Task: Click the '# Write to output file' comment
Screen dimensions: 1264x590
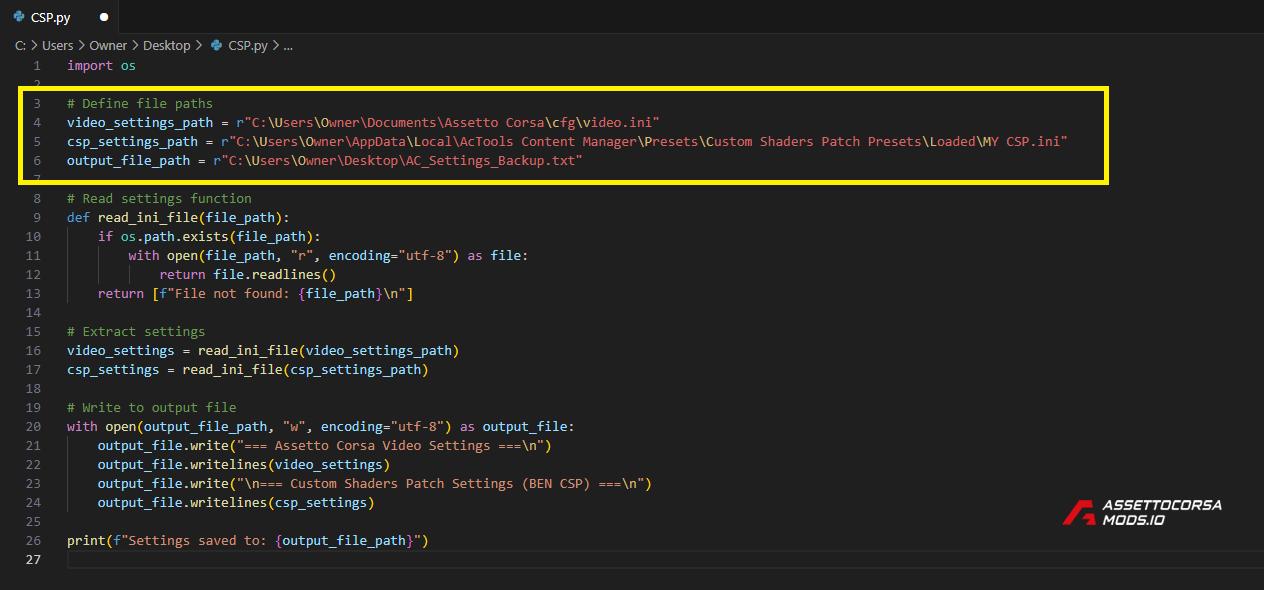Action: (x=152, y=407)
